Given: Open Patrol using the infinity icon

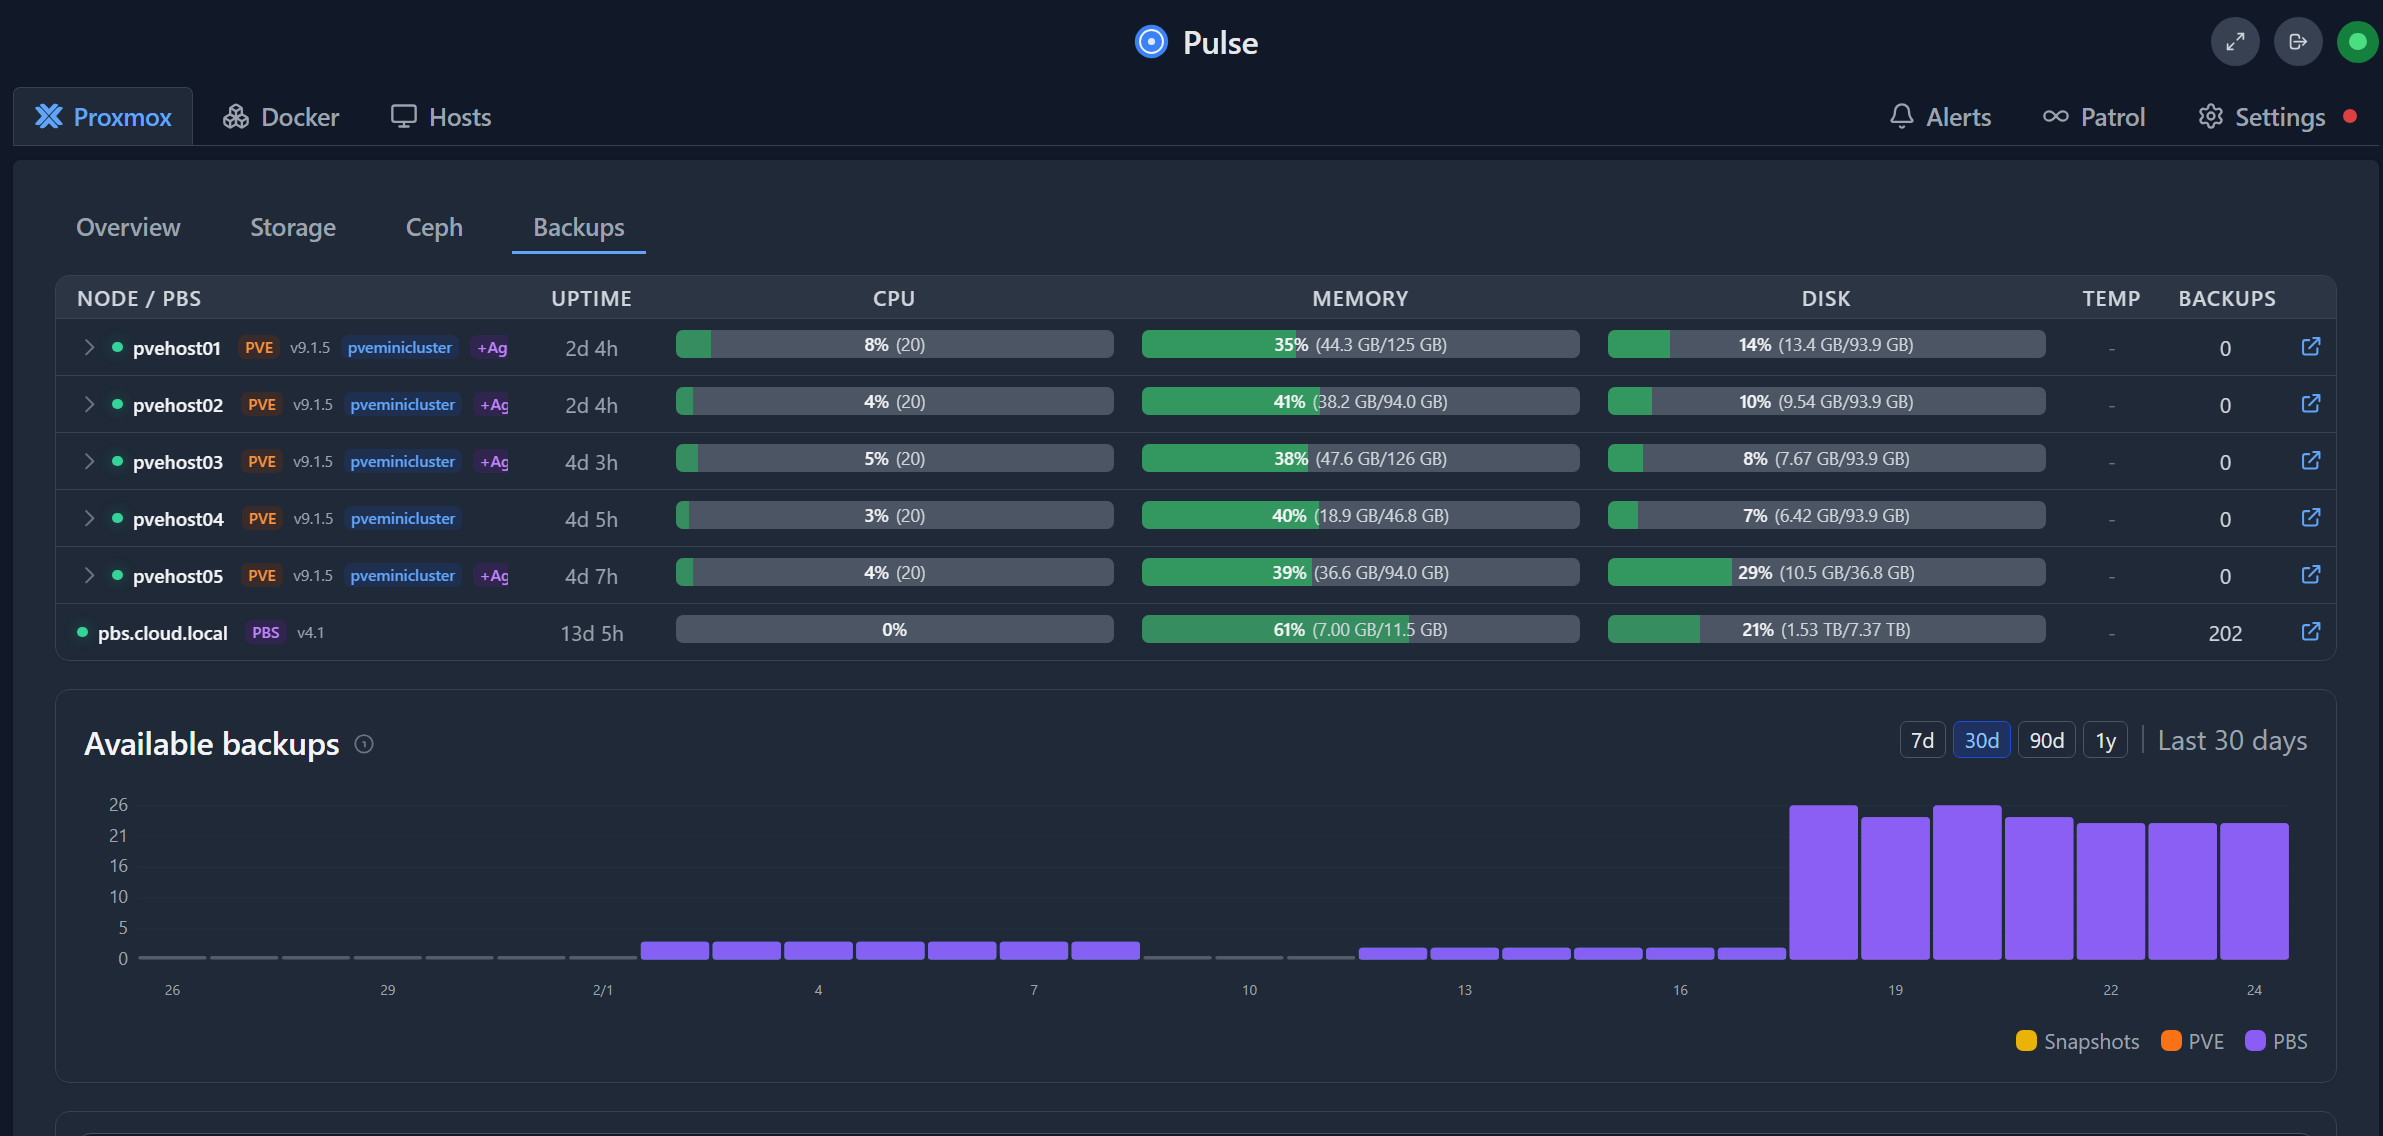Looking at the screenshot, I should pos(2057,116).
